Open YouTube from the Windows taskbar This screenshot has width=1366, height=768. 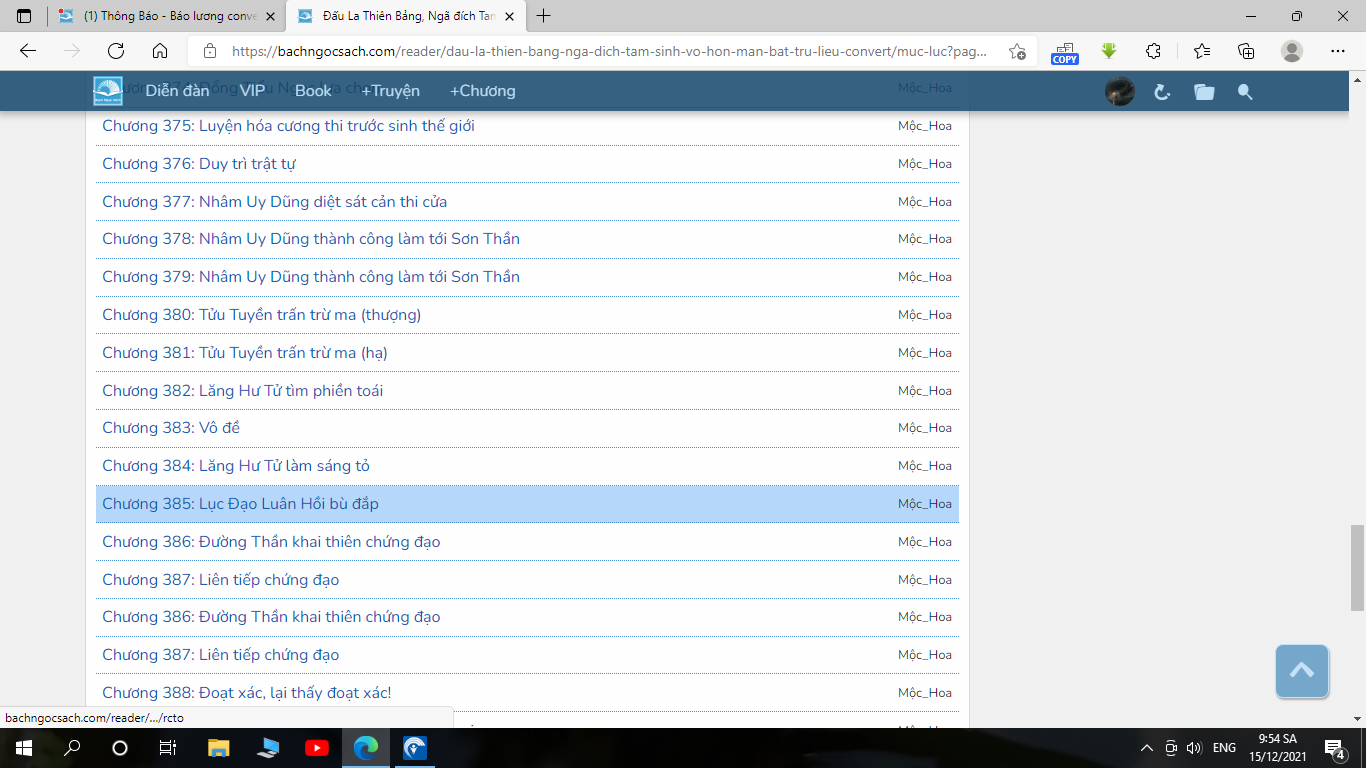tap(317, 748)
